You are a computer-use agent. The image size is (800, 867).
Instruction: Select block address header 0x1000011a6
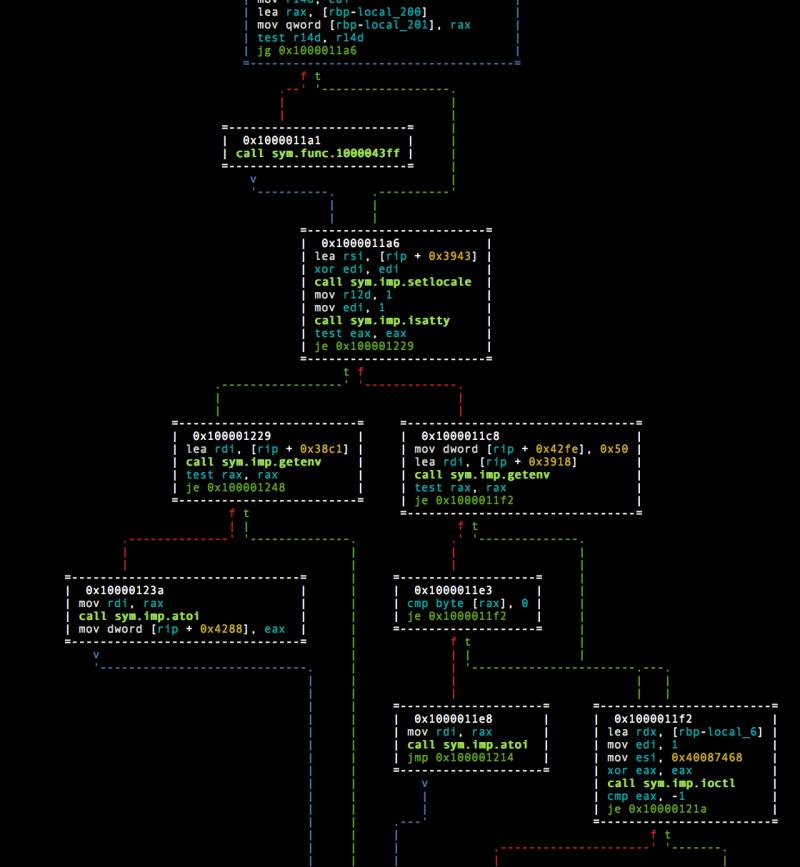point(360,243)
